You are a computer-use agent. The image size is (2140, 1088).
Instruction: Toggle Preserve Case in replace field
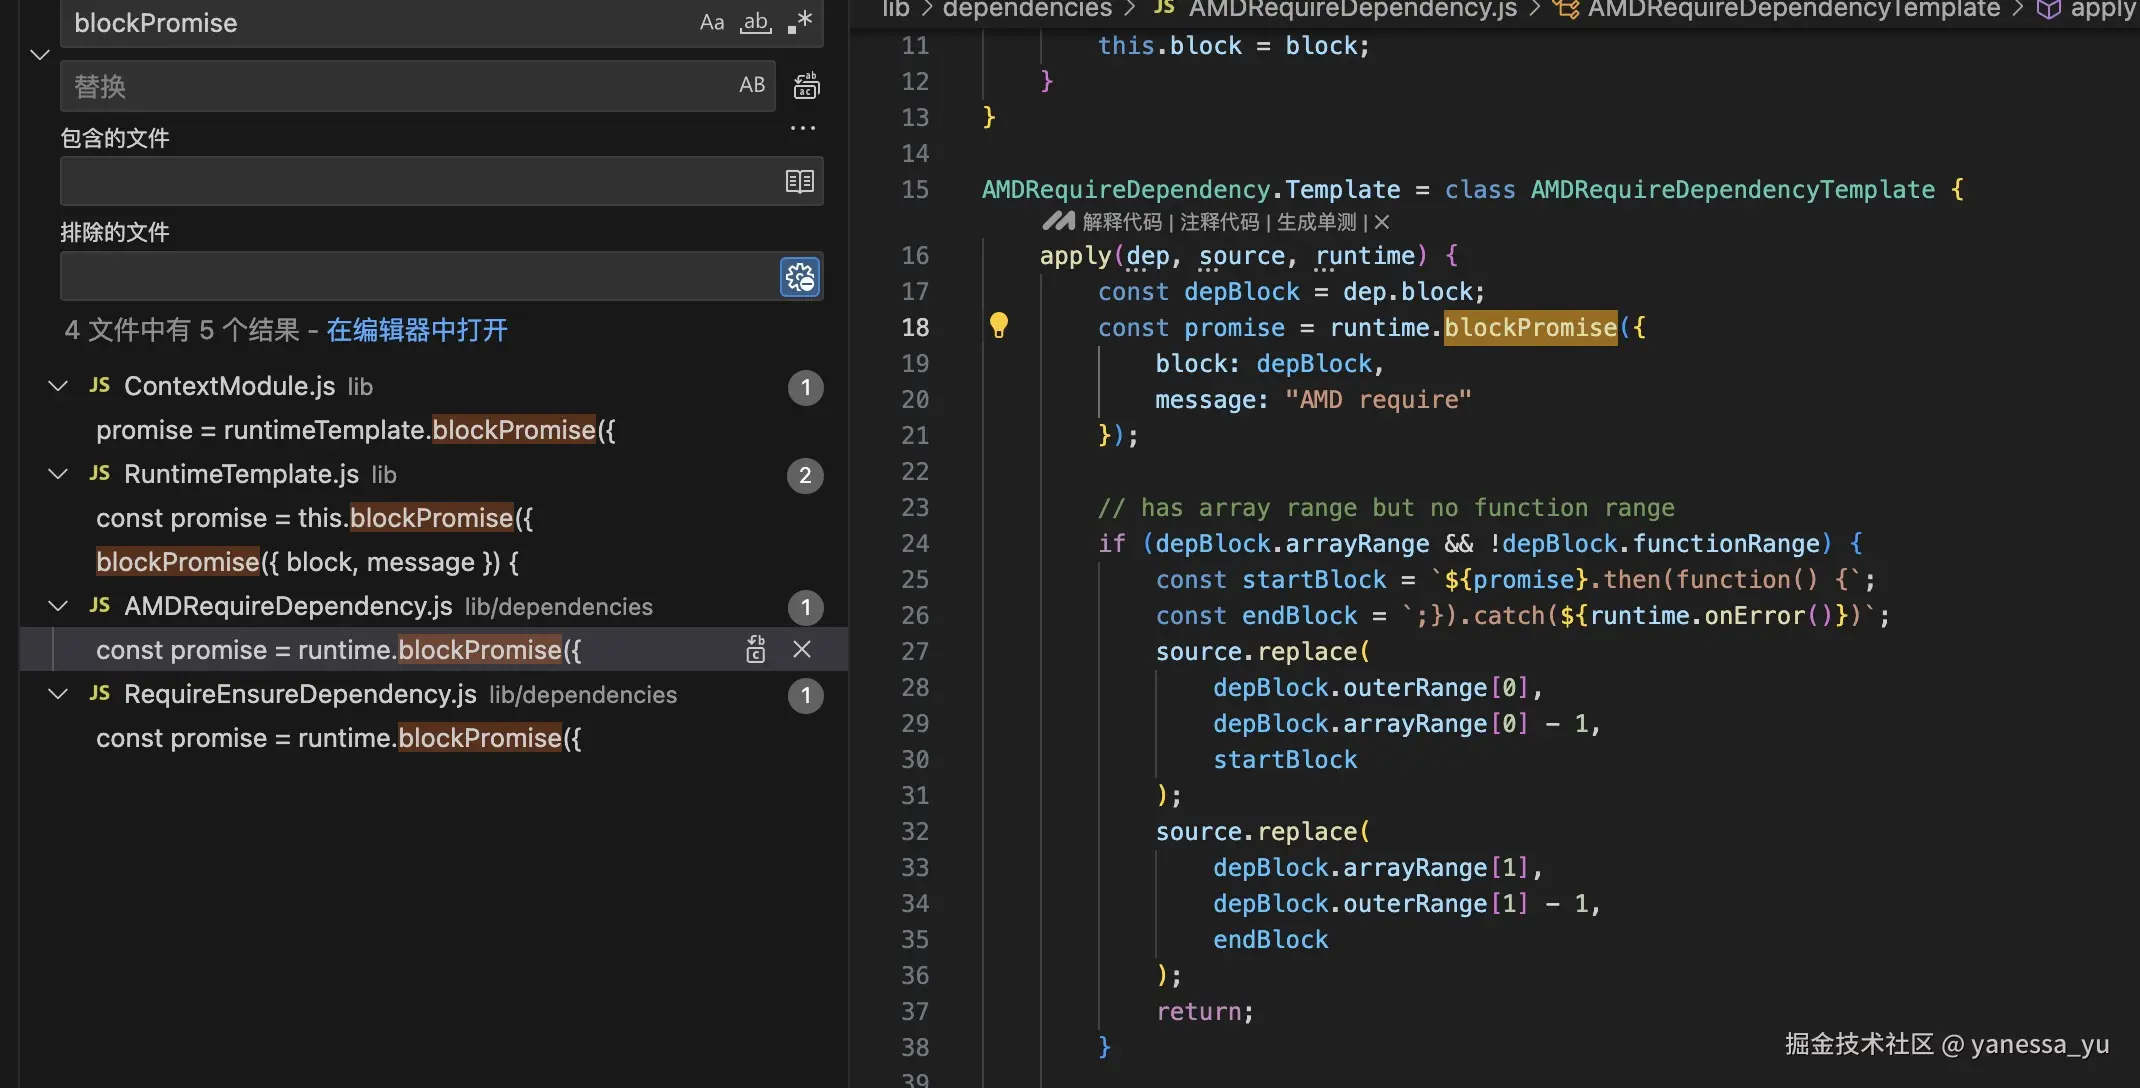pos(752,85)
